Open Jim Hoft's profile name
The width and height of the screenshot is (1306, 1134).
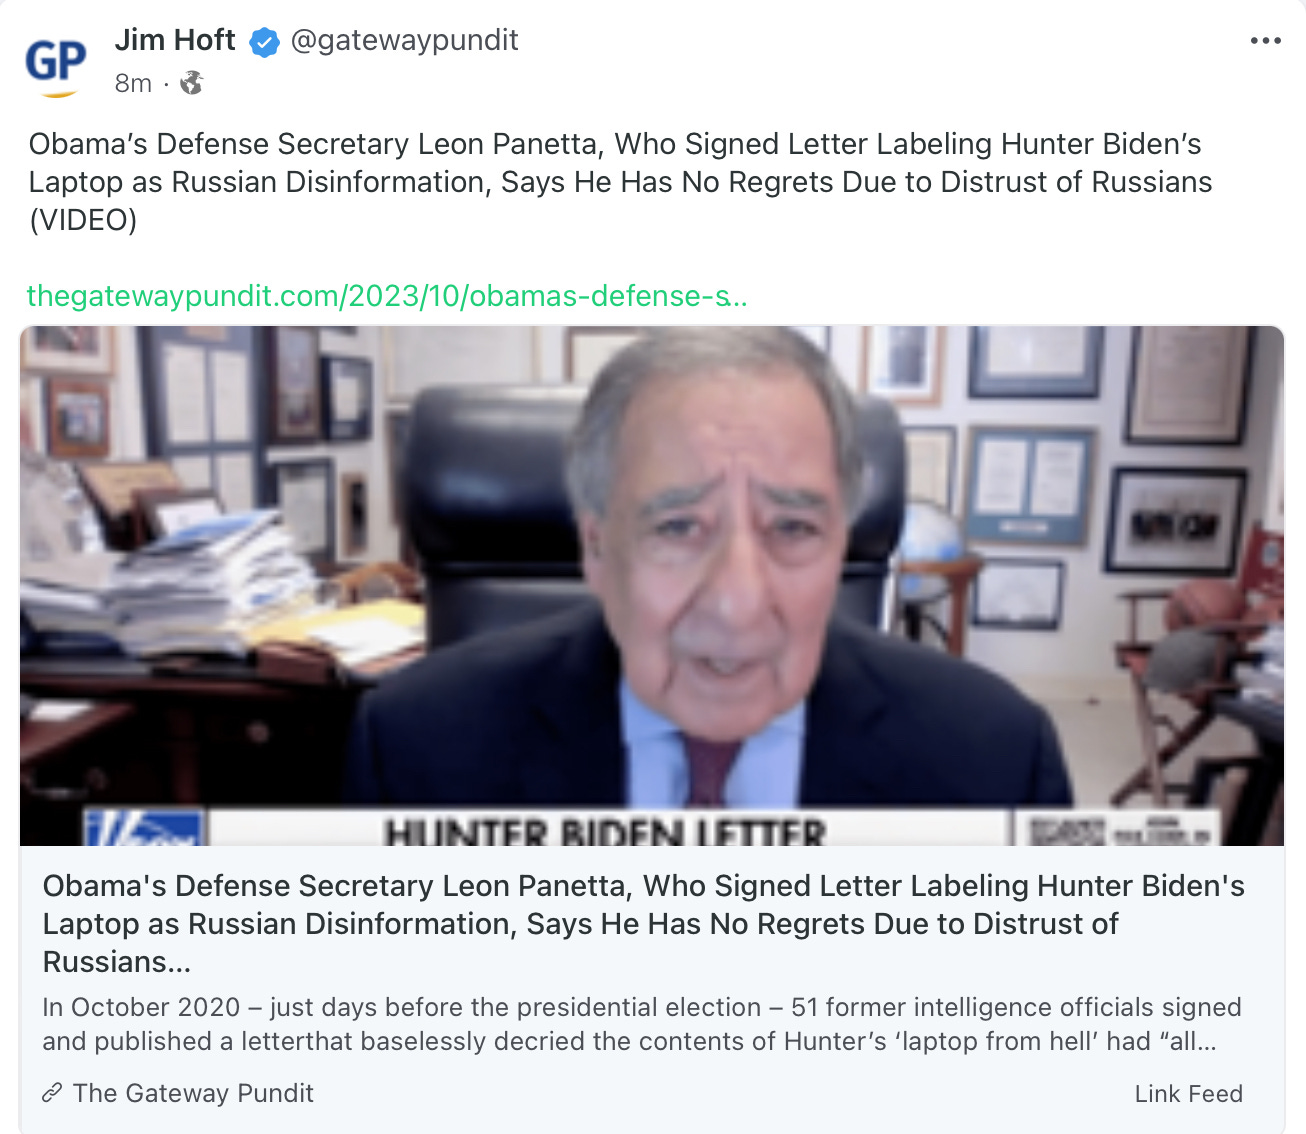coord(175,40)
